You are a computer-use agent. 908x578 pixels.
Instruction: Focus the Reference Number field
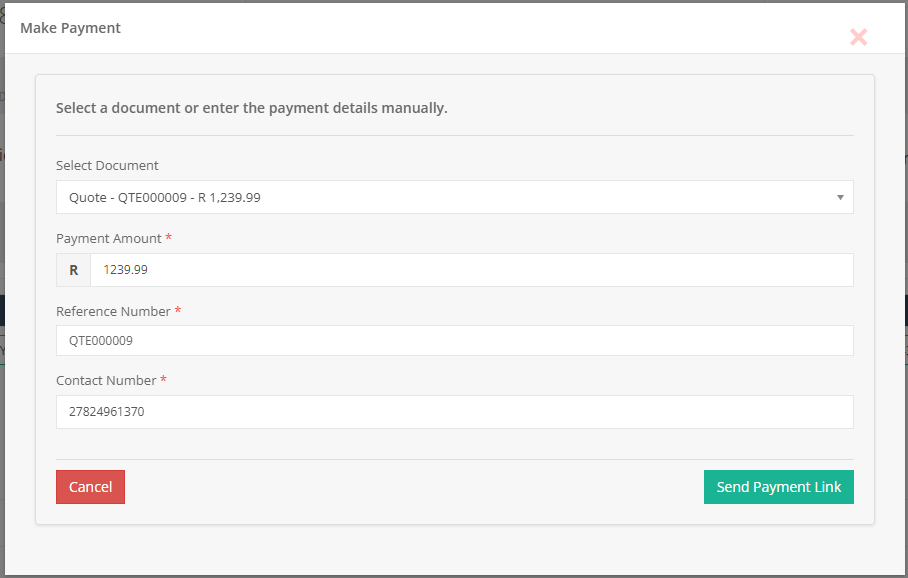[x=454, y=341]
